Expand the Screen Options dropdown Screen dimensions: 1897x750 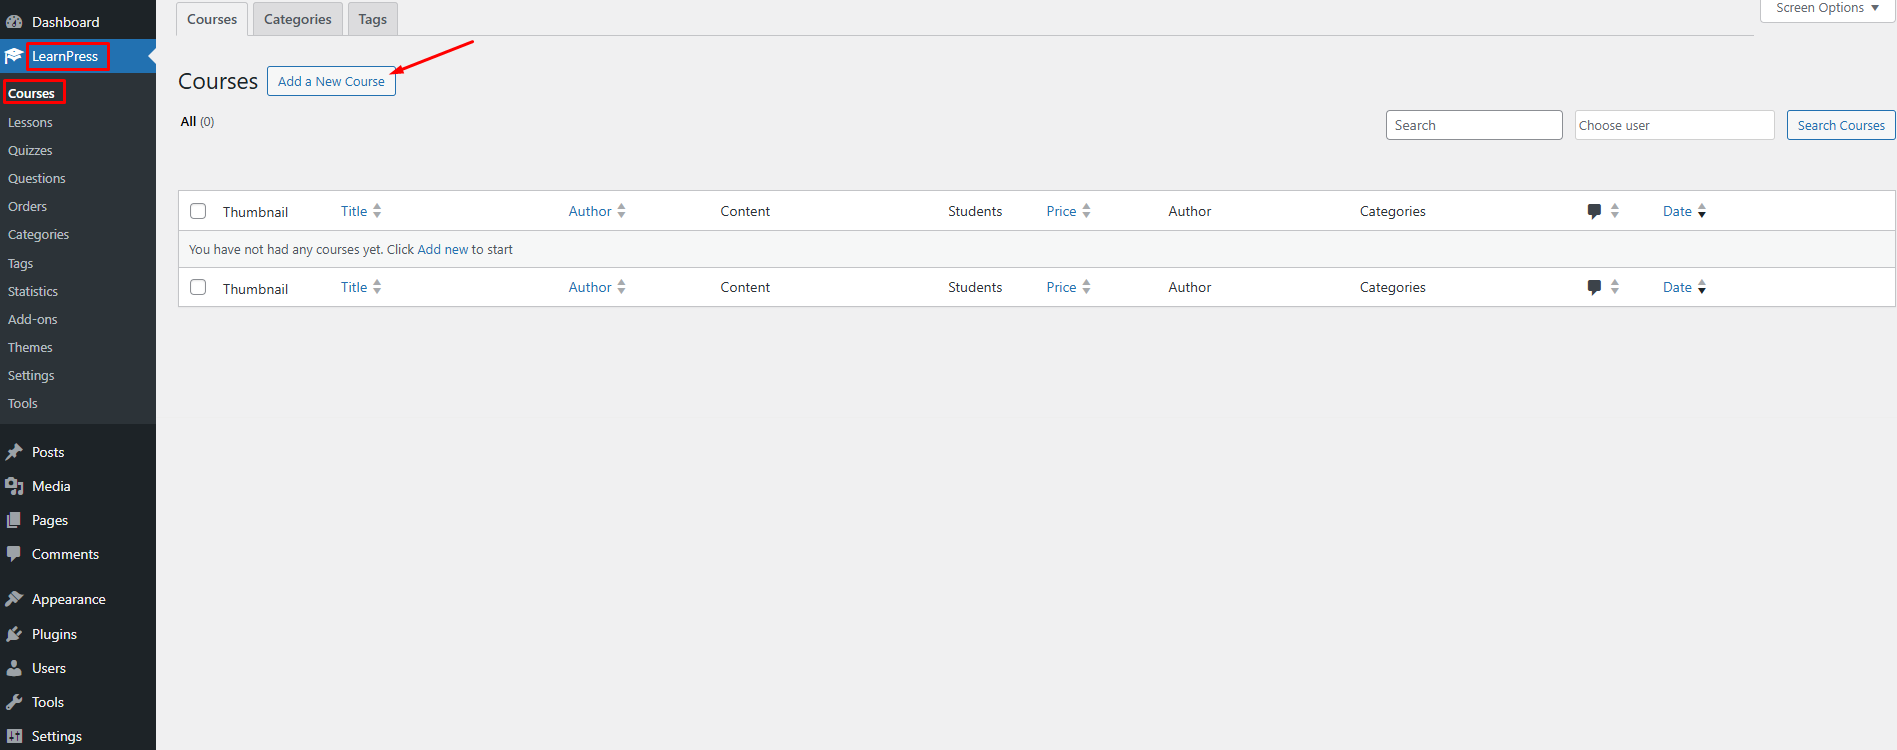[x=1826, y=8]
